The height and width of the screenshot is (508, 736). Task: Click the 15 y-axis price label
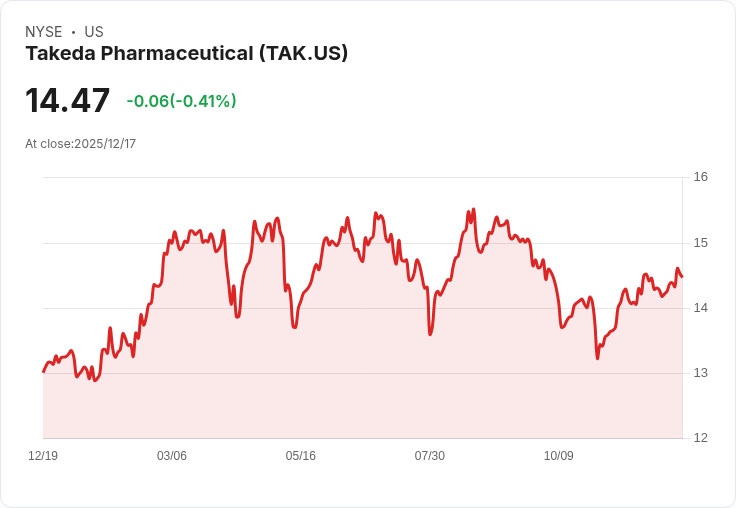point(700,243)
